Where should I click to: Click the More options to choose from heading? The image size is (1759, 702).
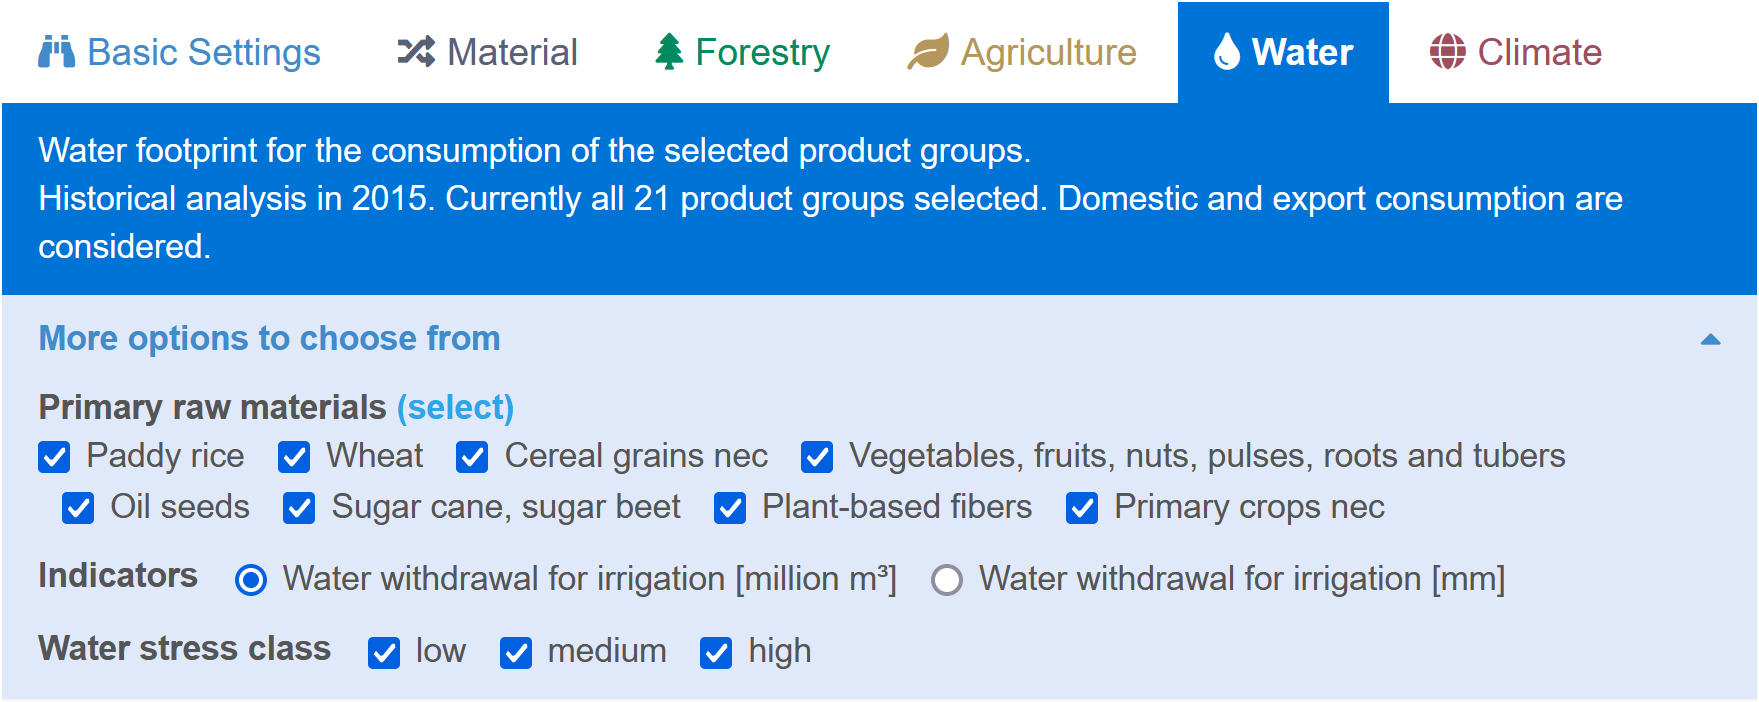pos(269,339)
